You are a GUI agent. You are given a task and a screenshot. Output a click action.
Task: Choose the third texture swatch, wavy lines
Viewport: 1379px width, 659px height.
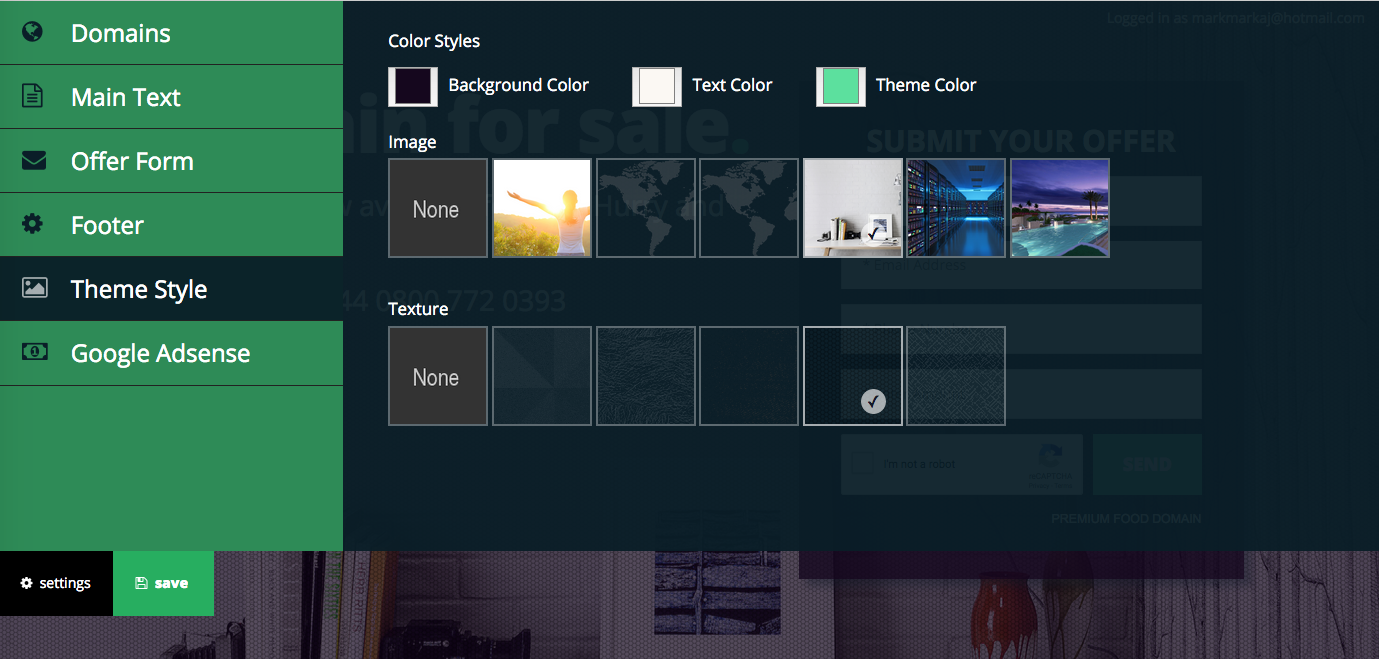tap(646, 376)
